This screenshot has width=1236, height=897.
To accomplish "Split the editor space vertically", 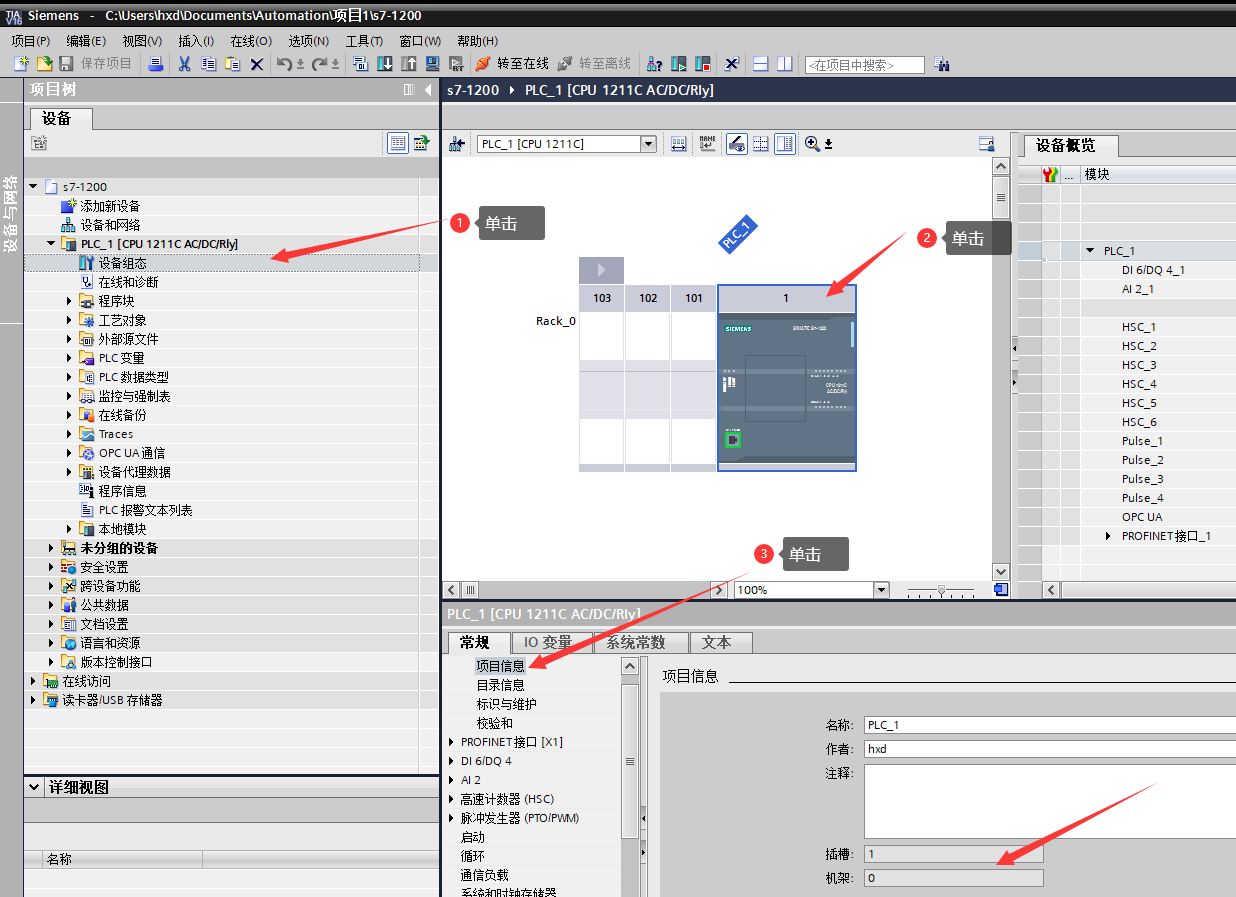I will pos(785,64).
